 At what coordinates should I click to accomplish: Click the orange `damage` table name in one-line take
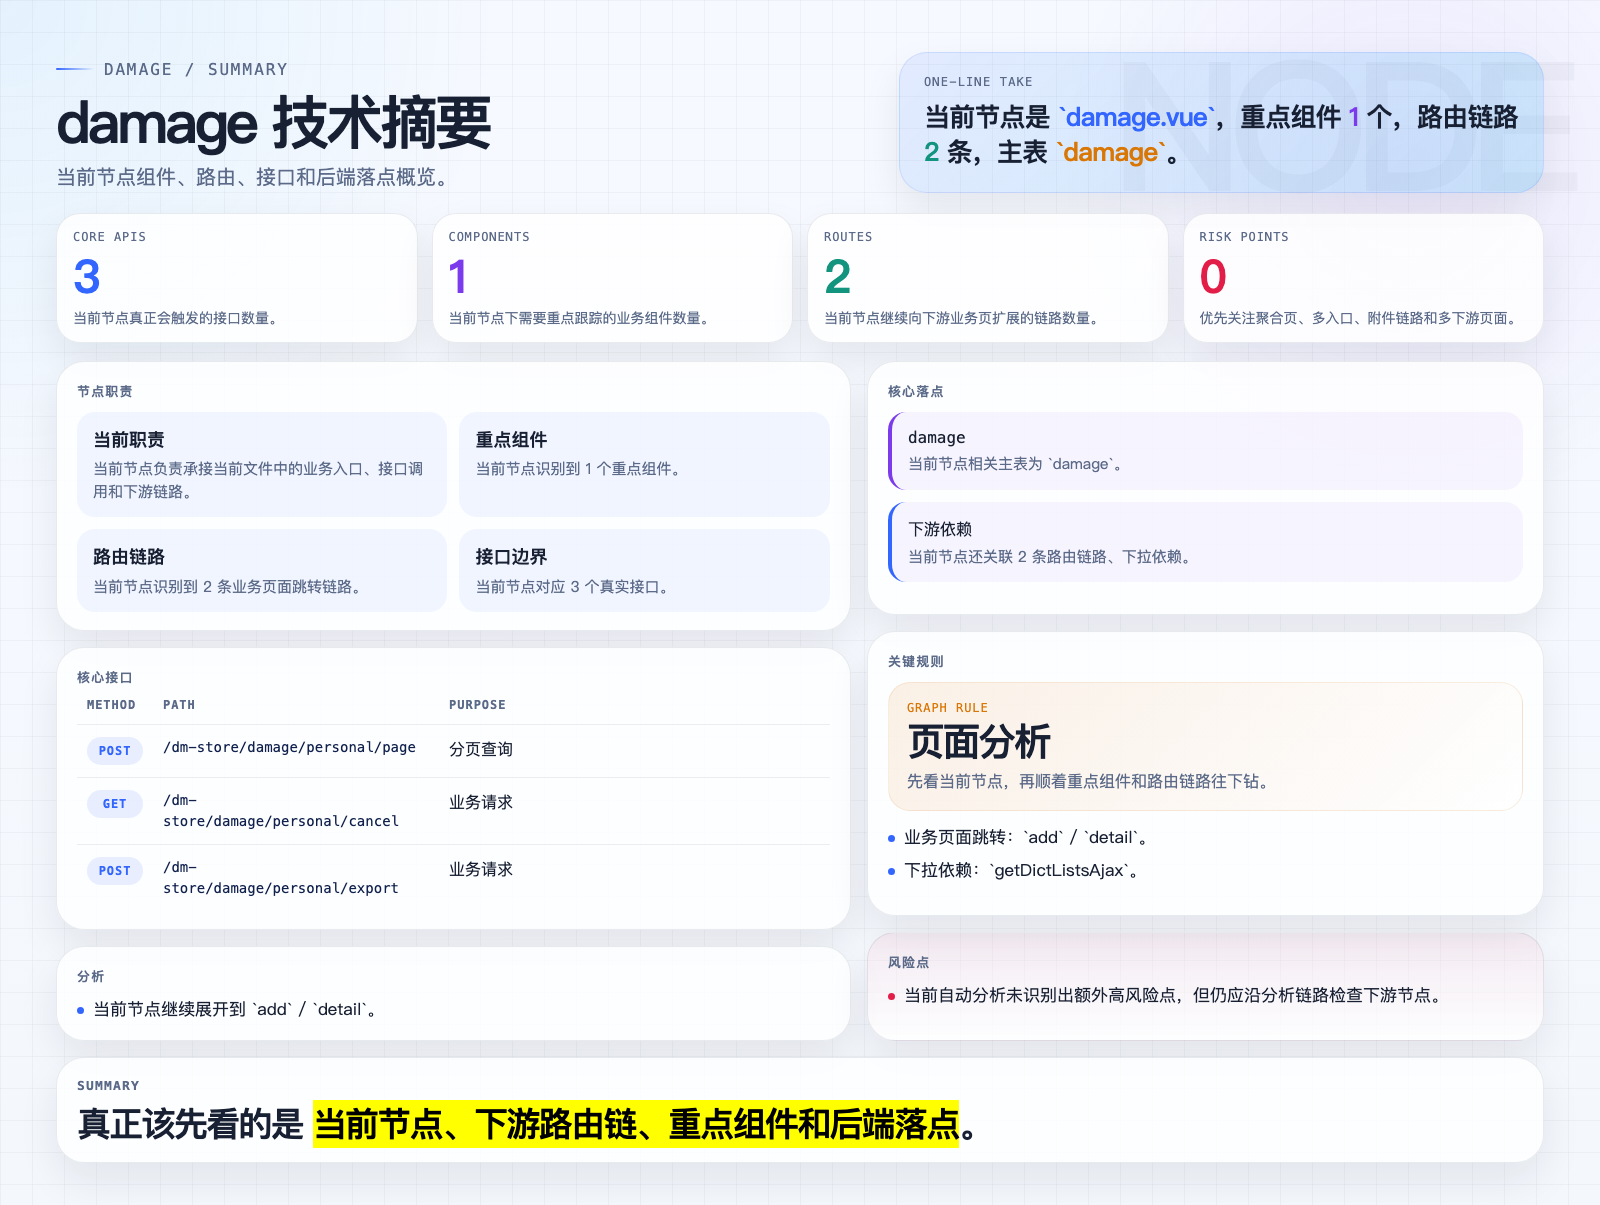tap(1110, 152)
